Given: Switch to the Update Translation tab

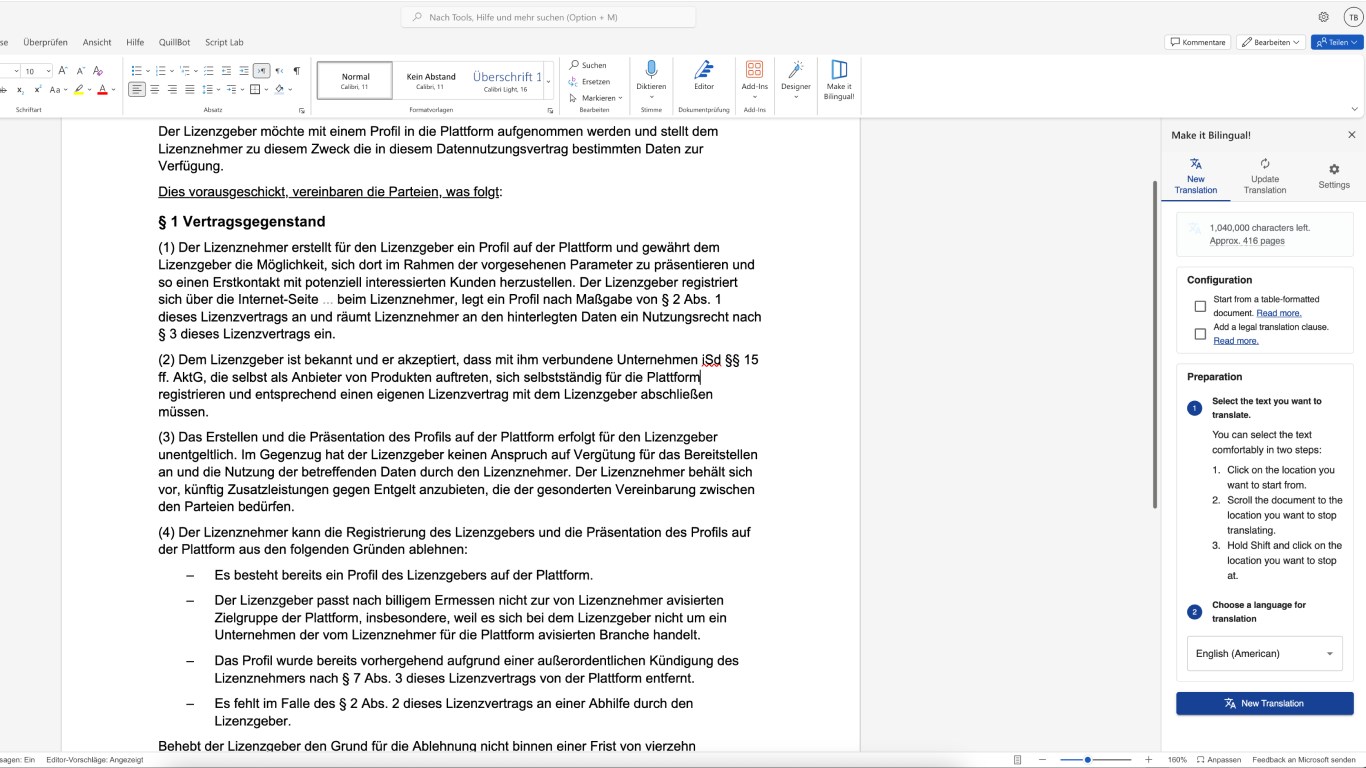Looking at the screenshot, I should coord(1265,176).
